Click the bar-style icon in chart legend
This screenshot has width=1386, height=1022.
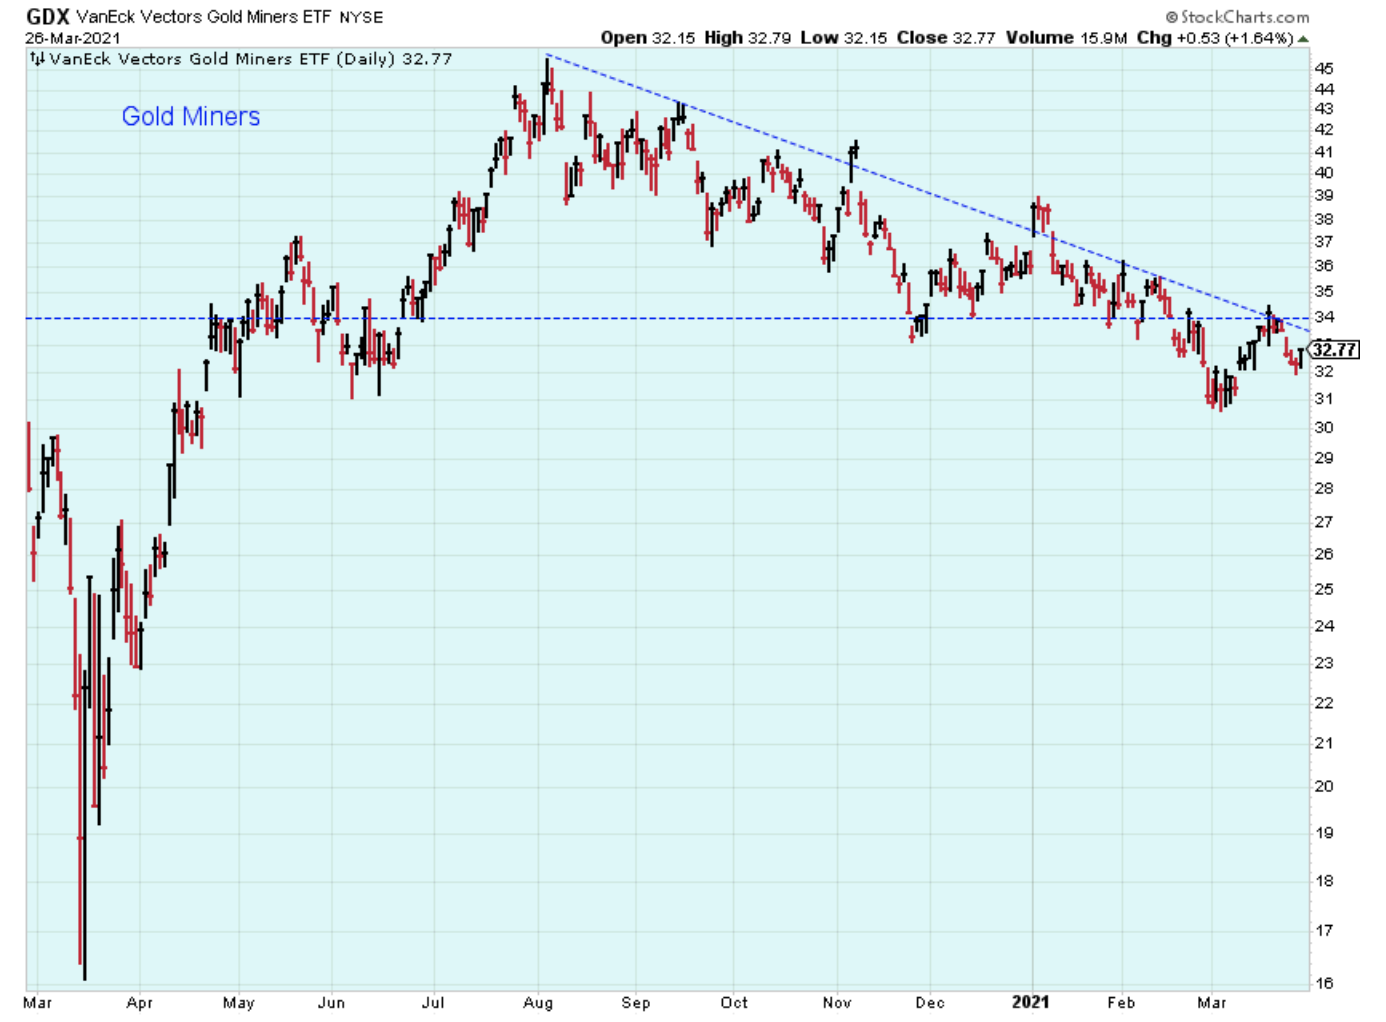coord(37,59)
